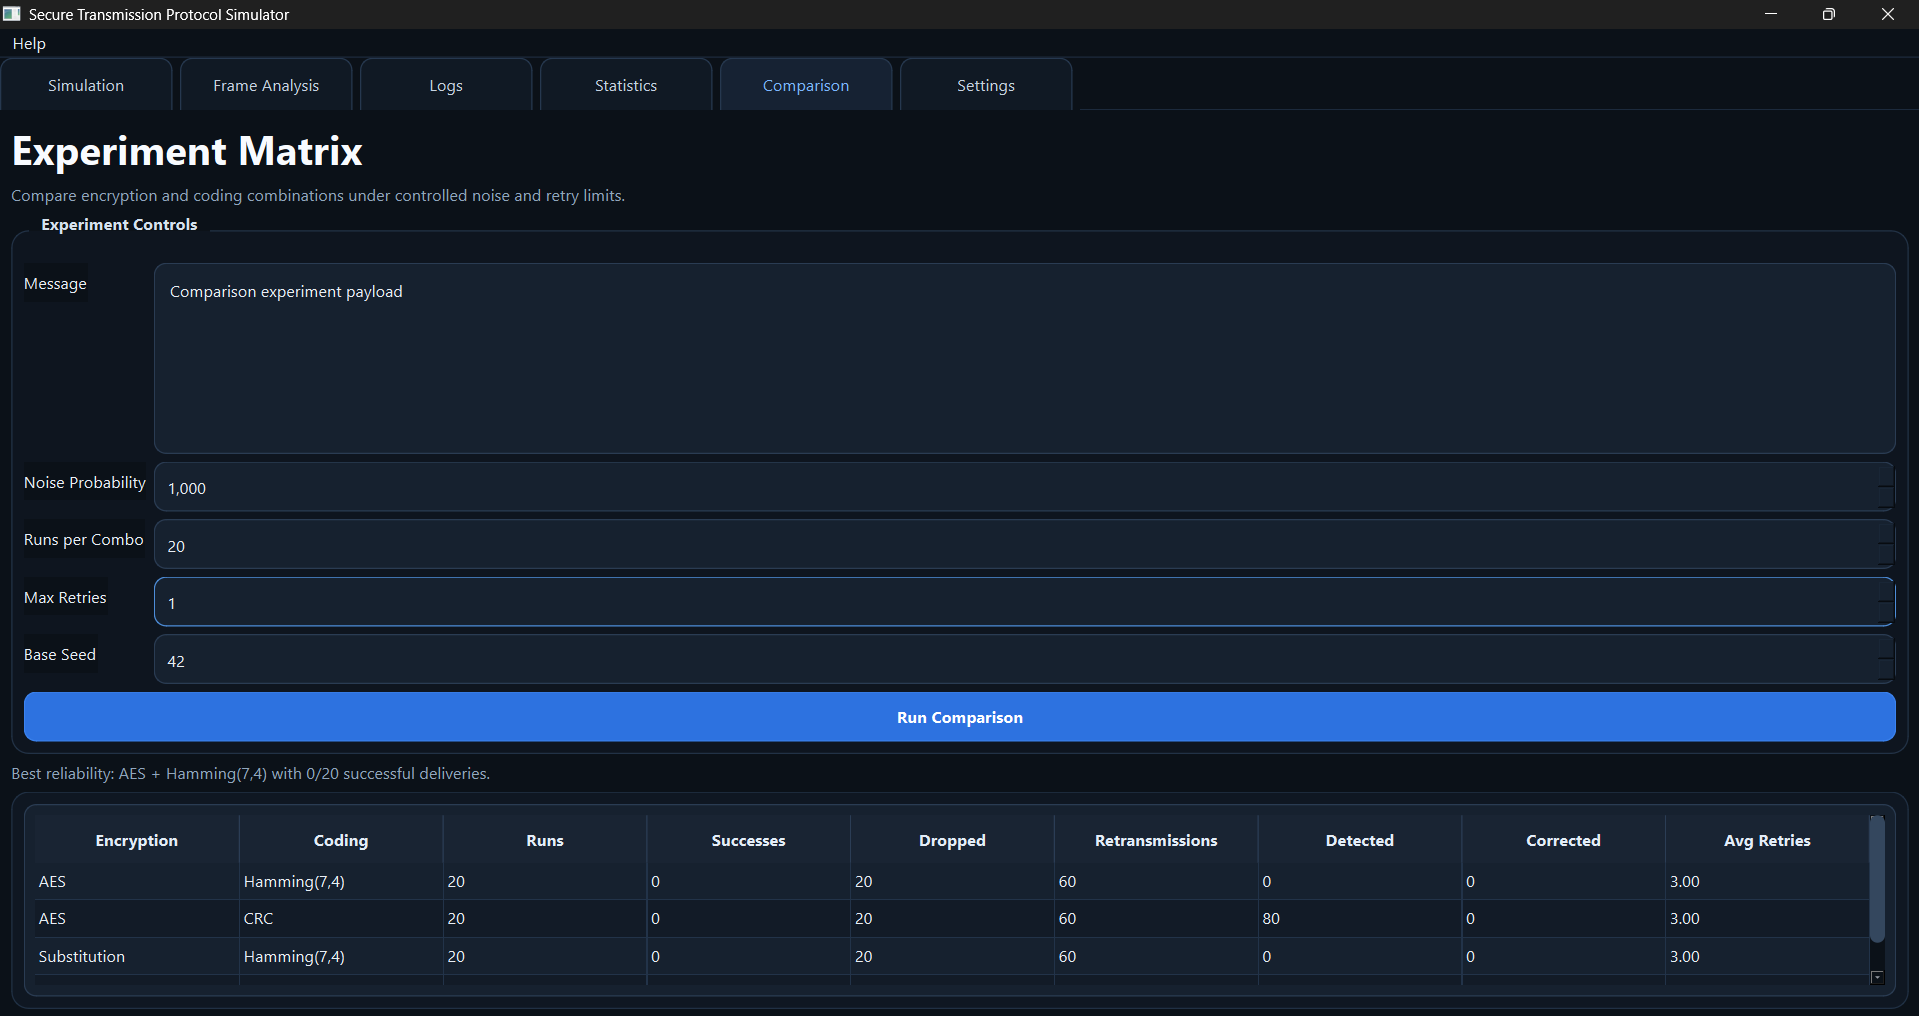Decrease Base Seed with the down stepper

[1886, 671]
